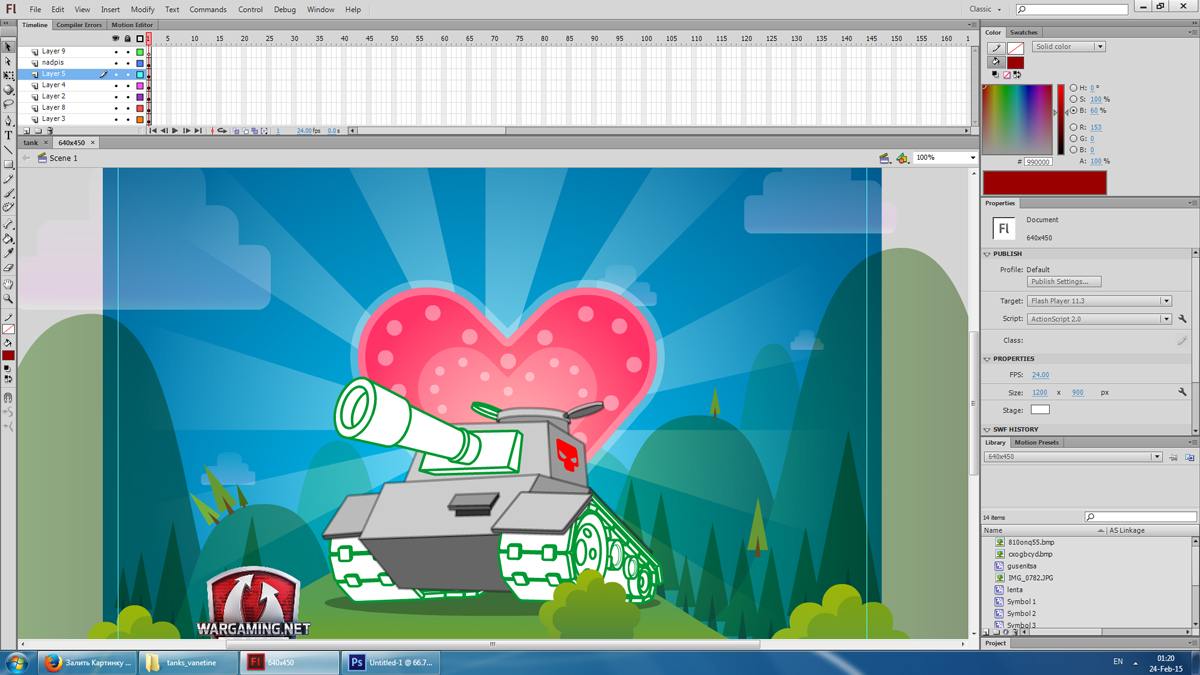
Task: Open the Commands menu
Action: coord(208,9)
